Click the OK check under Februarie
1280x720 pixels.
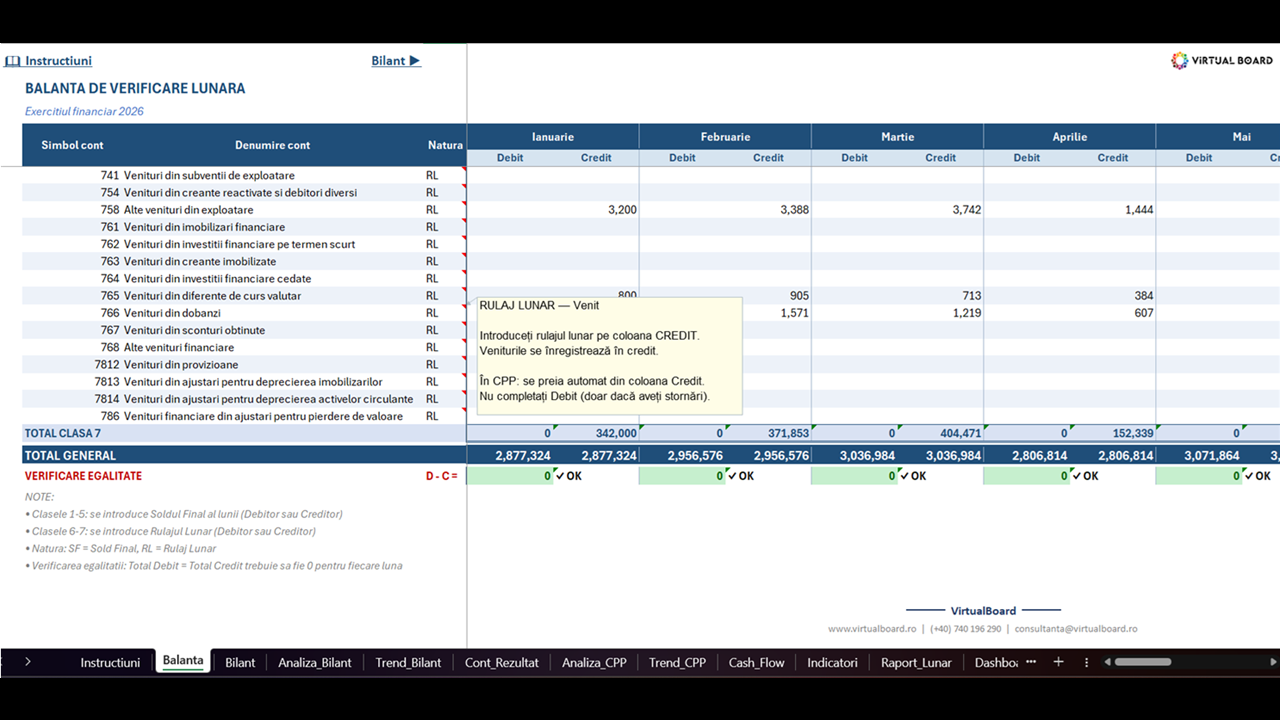(741, 476)
